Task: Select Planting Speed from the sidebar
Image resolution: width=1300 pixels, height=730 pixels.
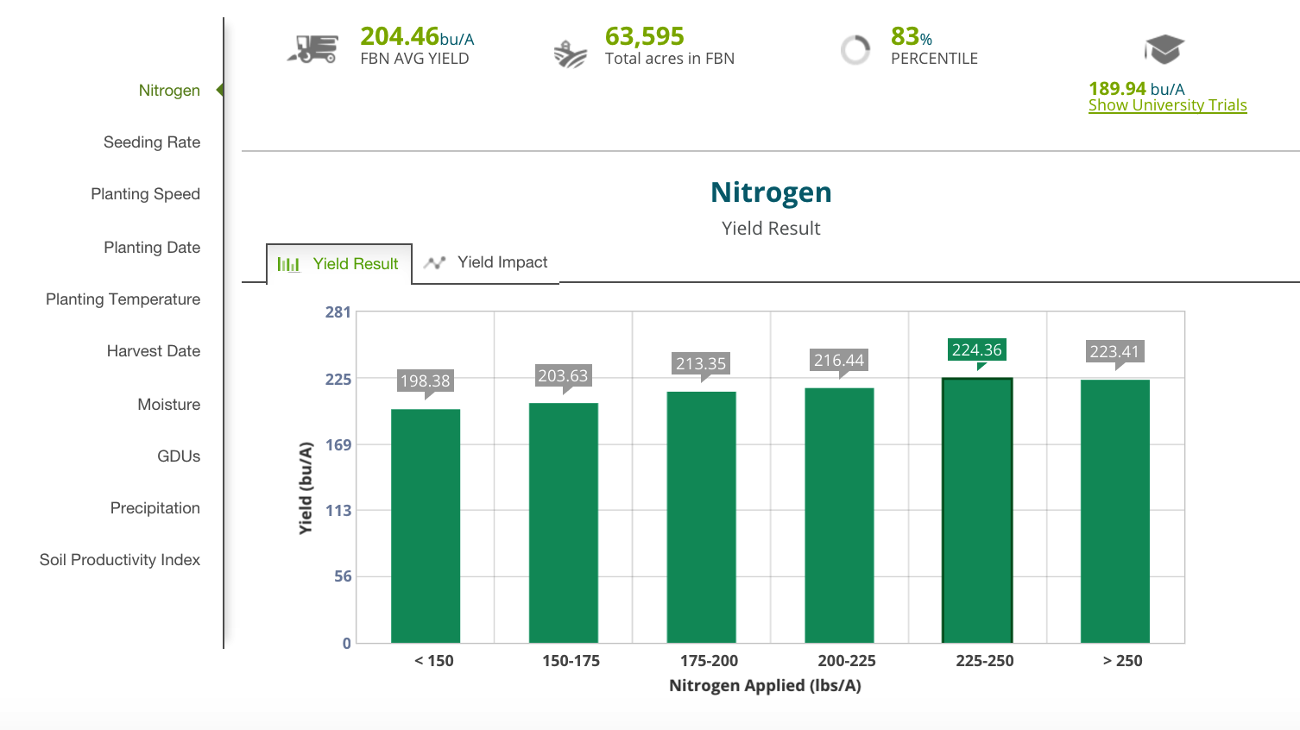Action: (145, 194)
